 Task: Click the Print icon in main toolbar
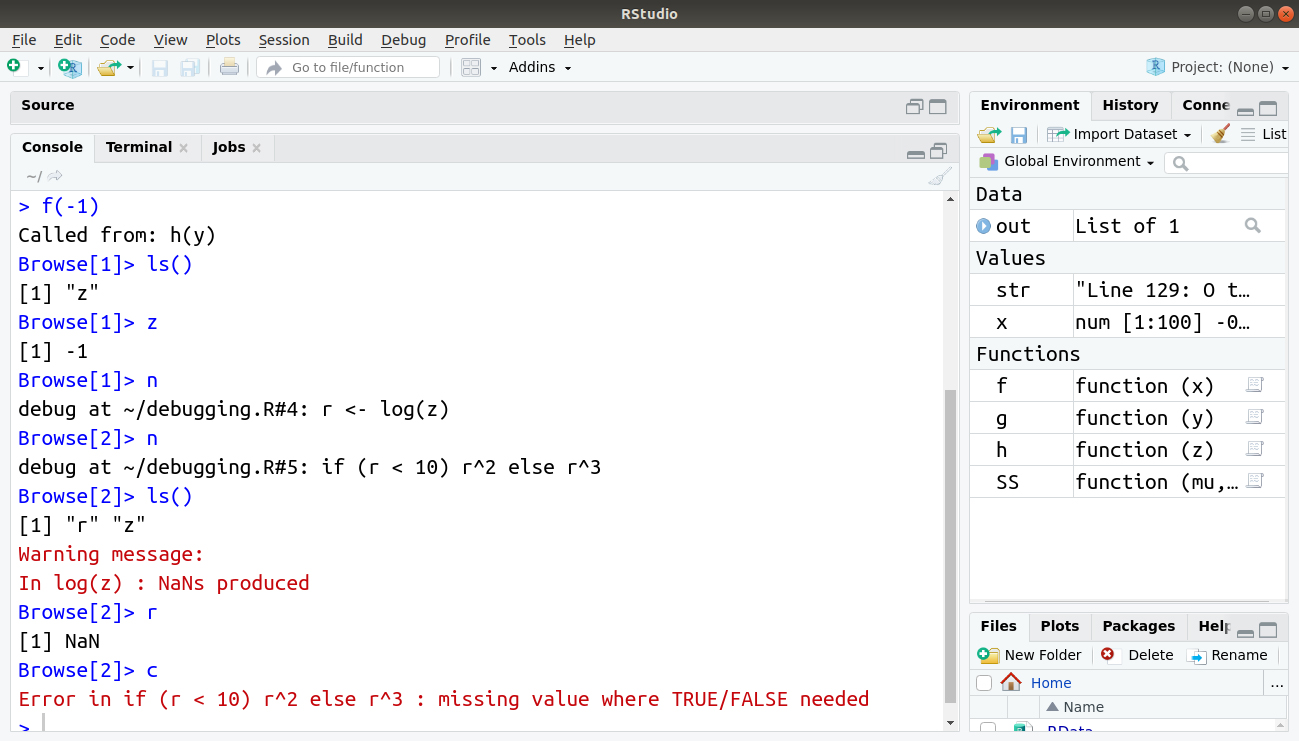[x=229, y=67]
